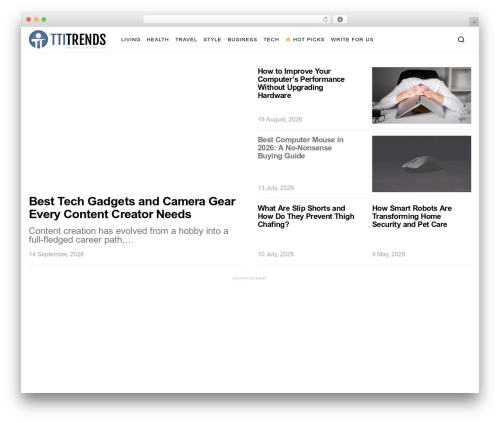This screenshot has height=423, width=500.
Task: Visit the Write For Us page
Action: (x=352, y=39)
